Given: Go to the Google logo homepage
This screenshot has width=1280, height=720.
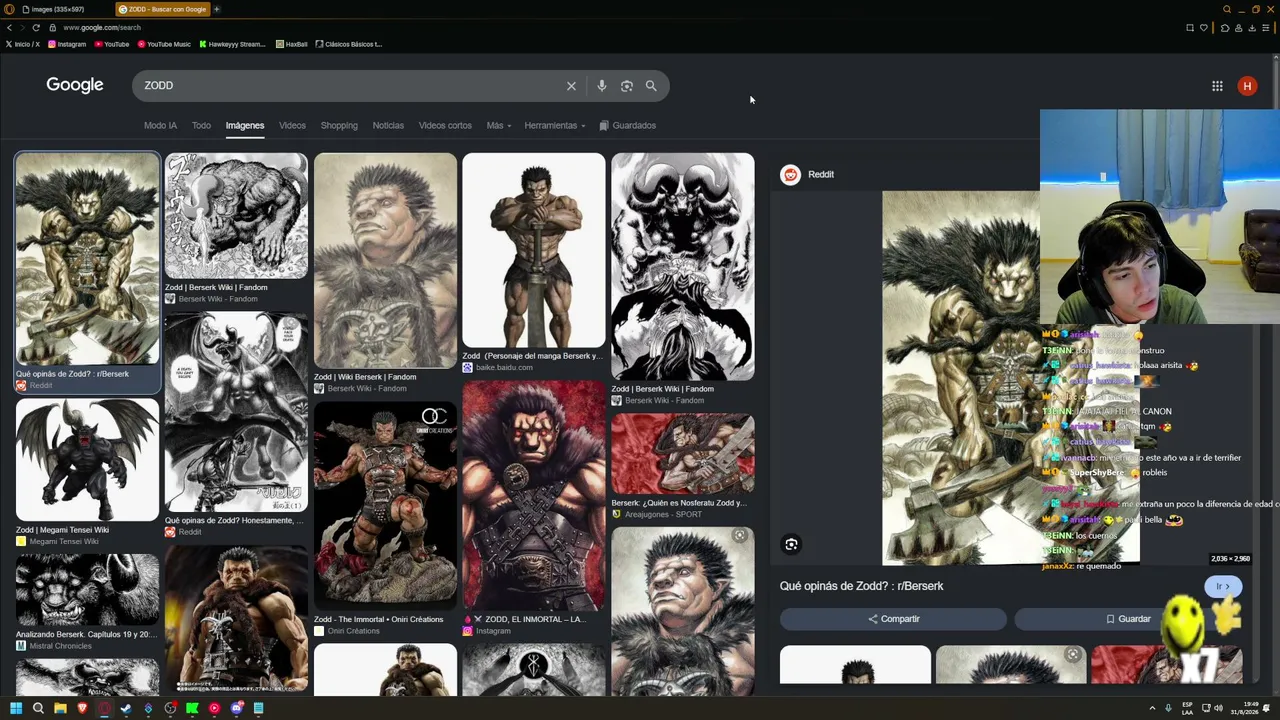Looking at the screenshot, I should tap(75, 85).
